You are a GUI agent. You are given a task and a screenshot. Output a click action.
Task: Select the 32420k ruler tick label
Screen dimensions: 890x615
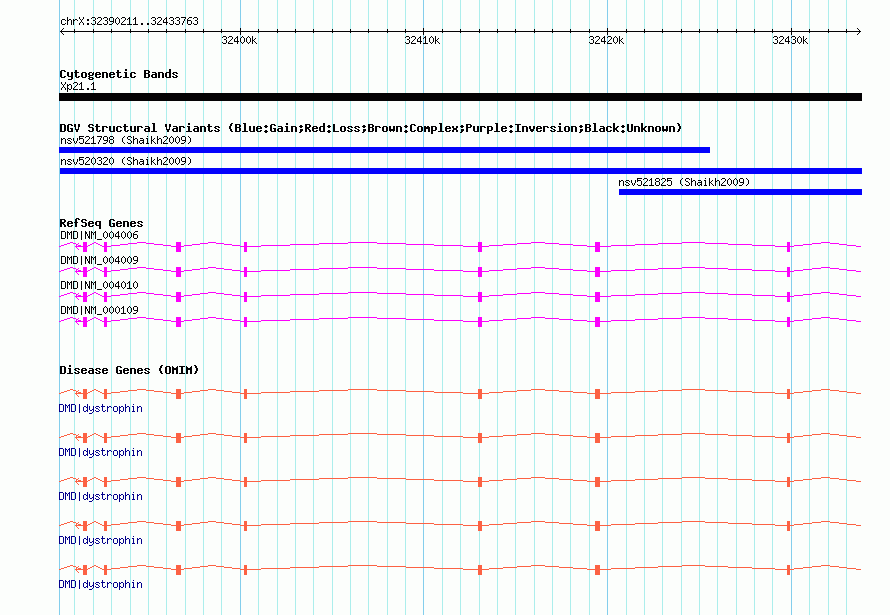pos(606,40)
